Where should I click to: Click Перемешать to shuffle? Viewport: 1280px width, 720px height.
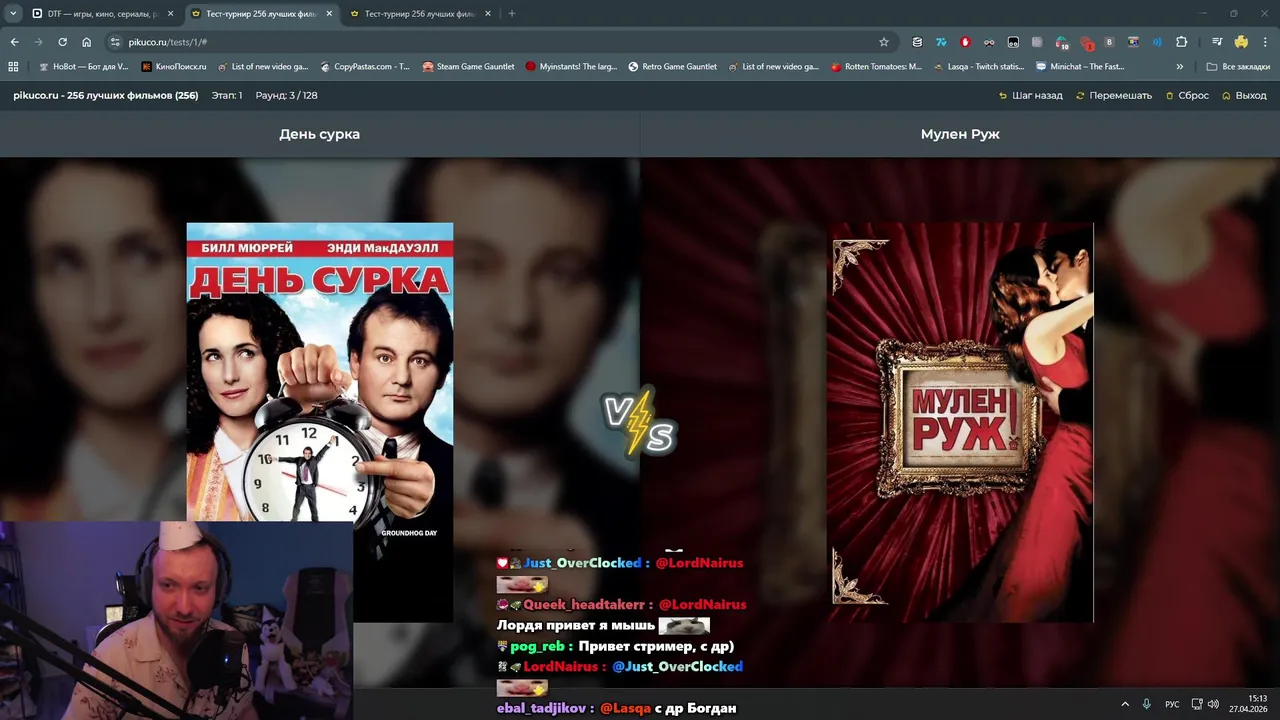[x=1113, y=95]
